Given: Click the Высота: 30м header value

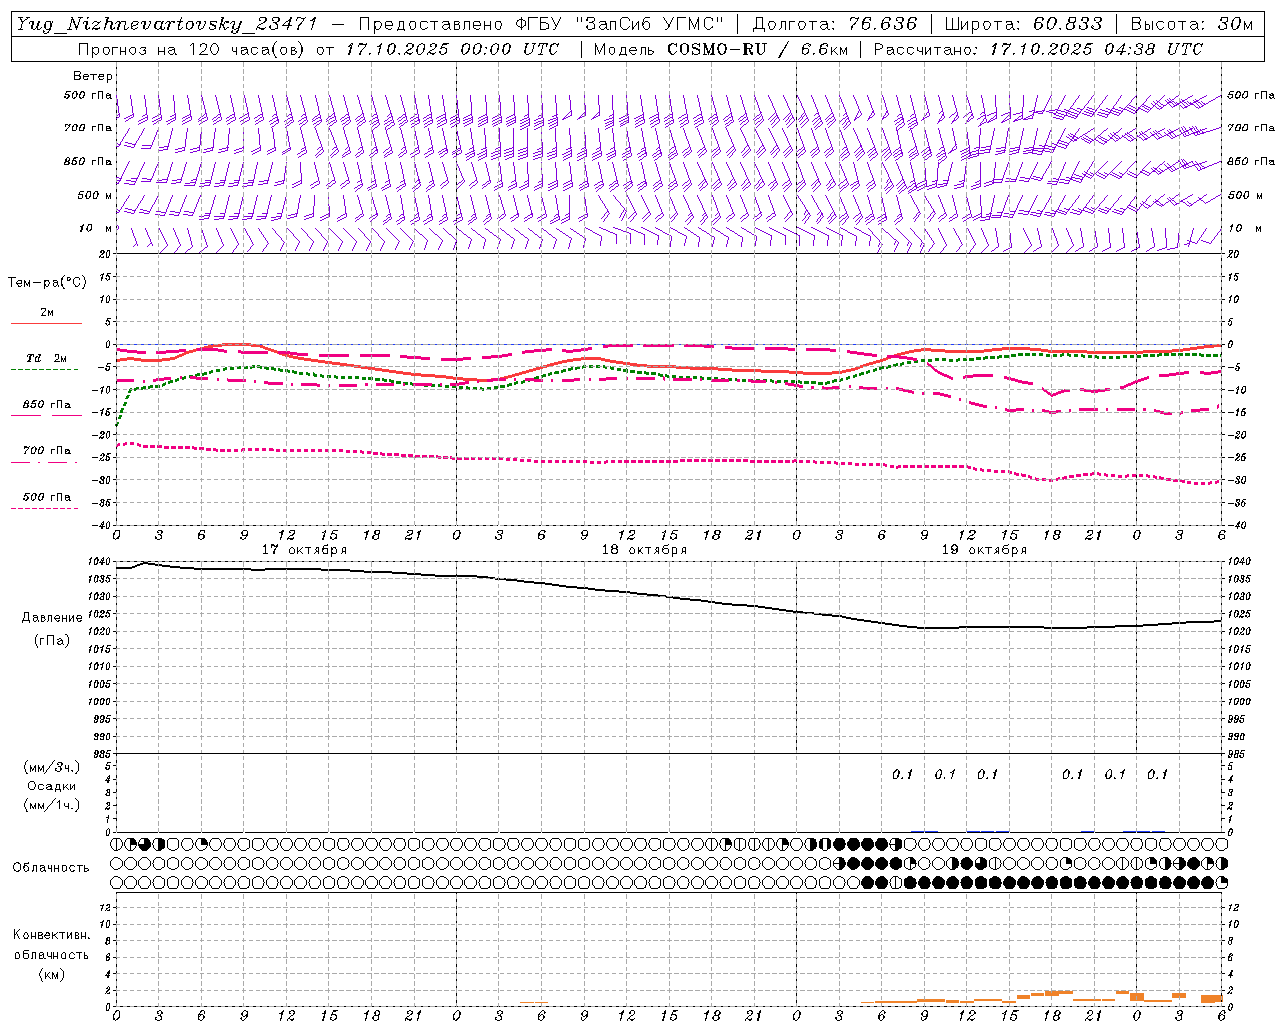Looking at the screenshot, I should (x=1192, y=24).
